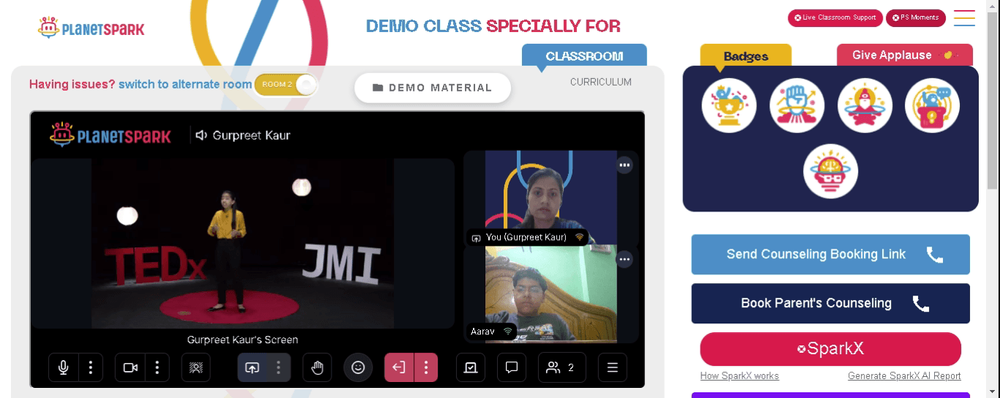Open leave options three-dot menu

tap(426, 367)
